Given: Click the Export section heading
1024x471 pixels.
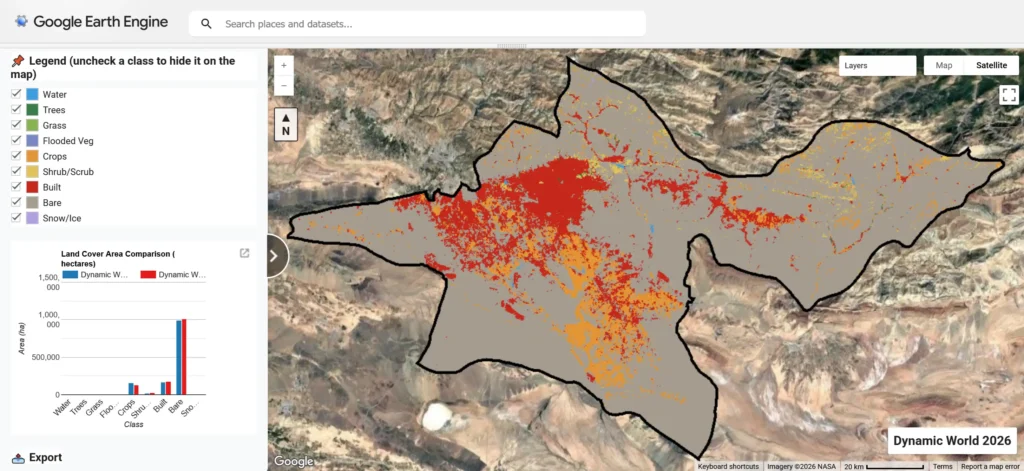Looking at the screenshot, I should click(46, 458).
